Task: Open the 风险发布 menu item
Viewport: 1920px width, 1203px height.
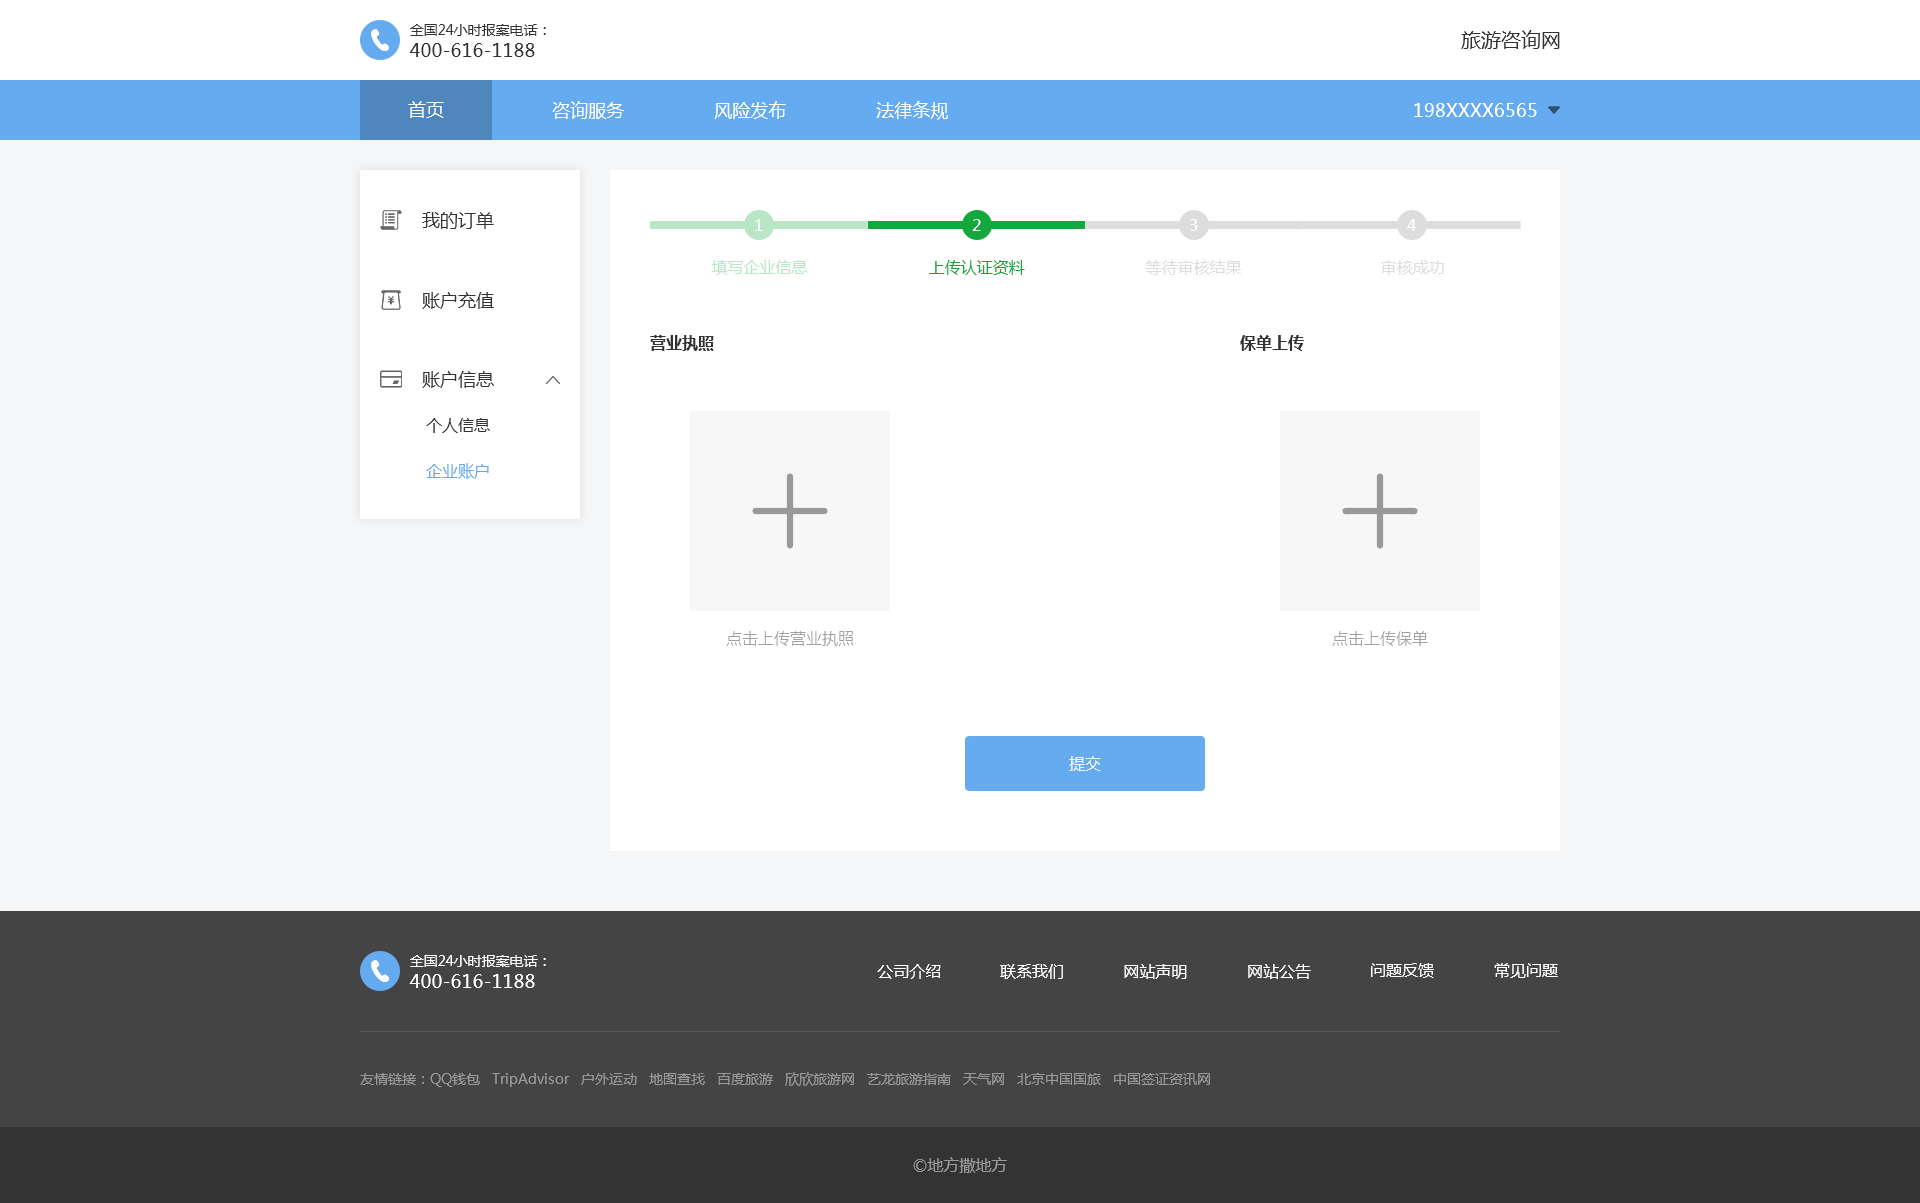Action: [750, 110]
